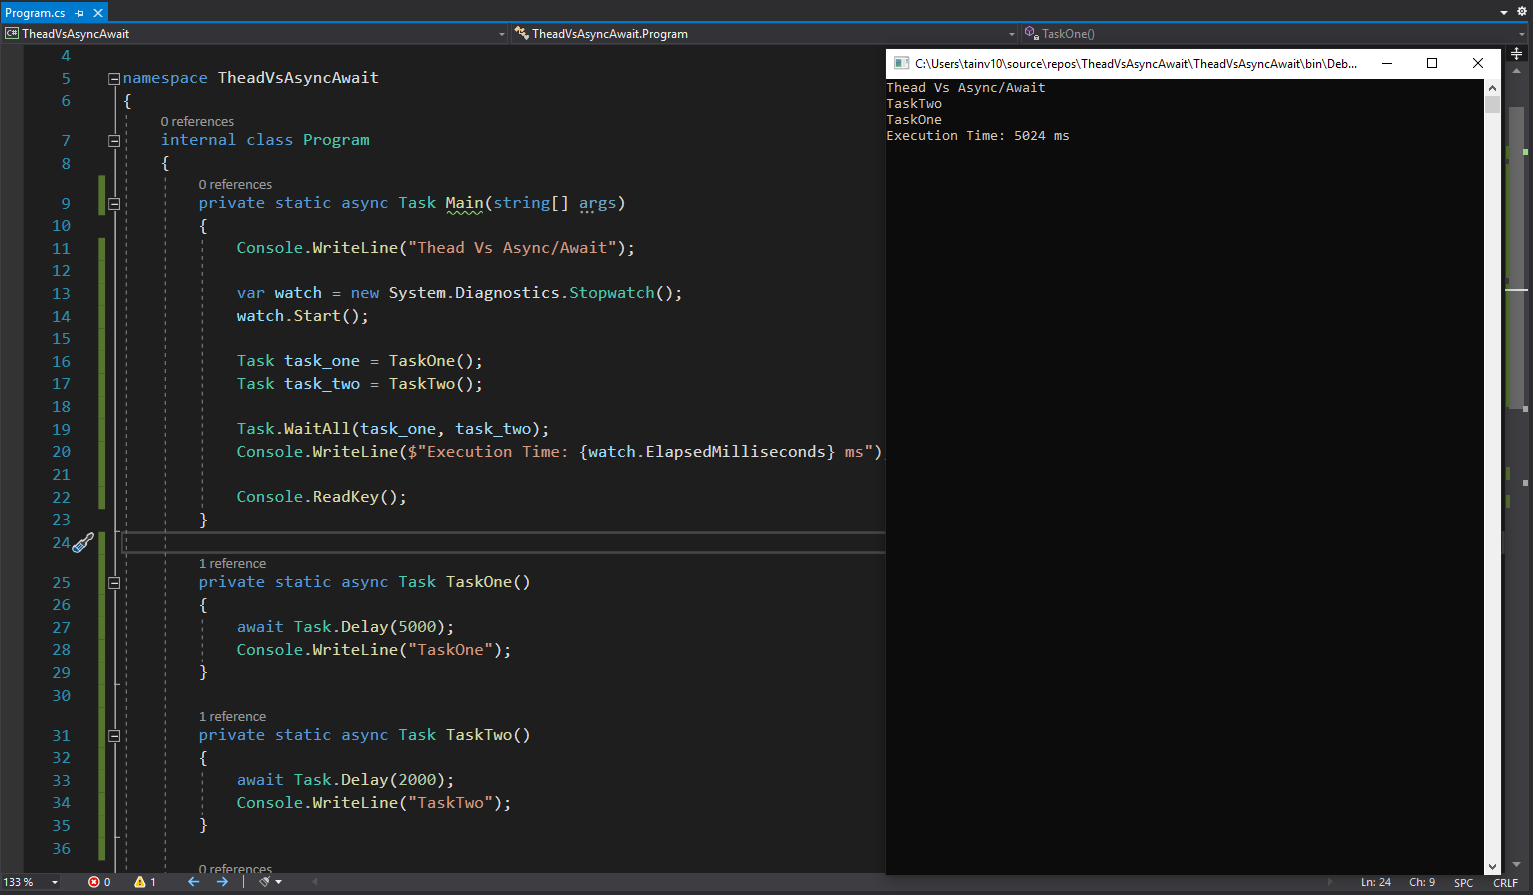
Task: Collapse the namespace TheadVsAsyncAwait block
Action: 114,78
